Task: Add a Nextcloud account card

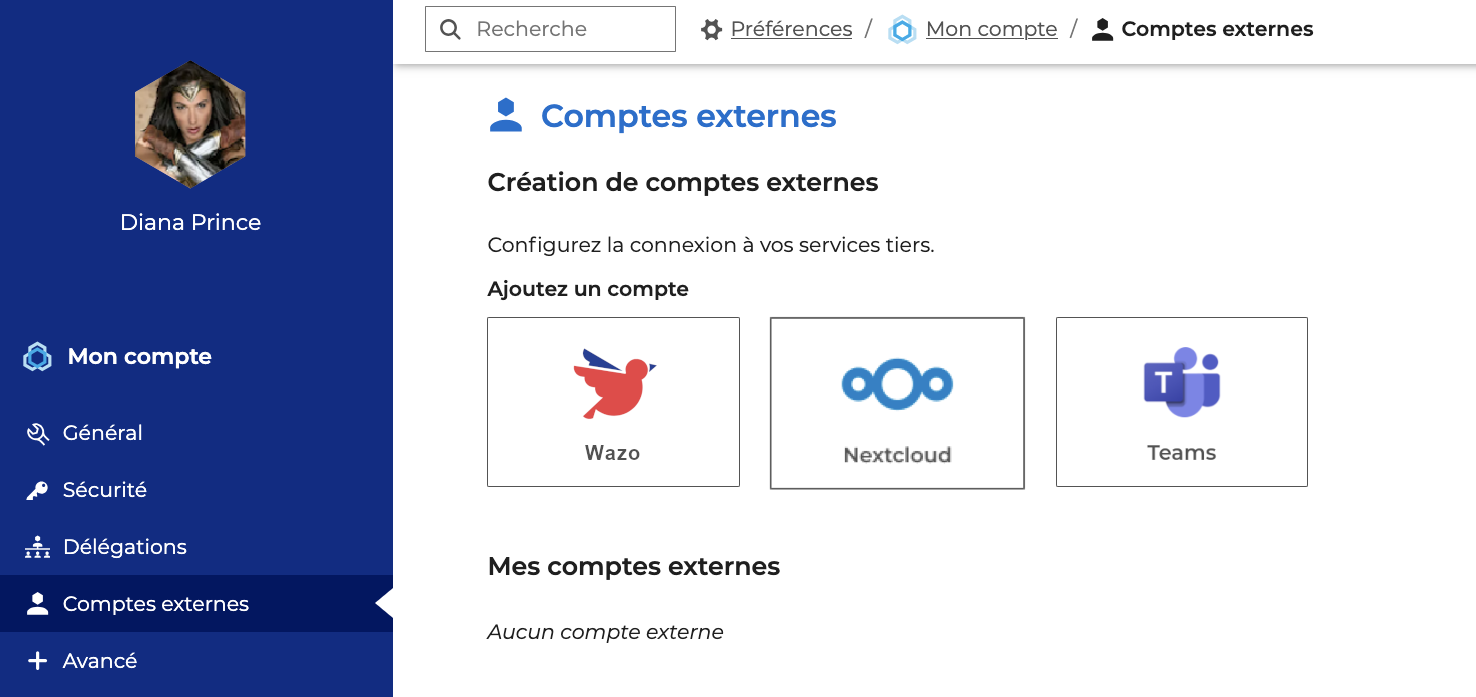Action: tap(897, 403)
